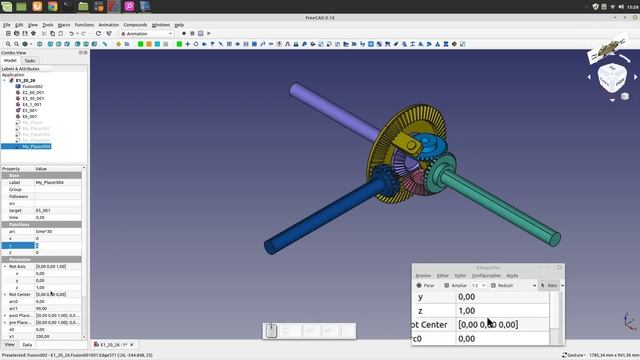Screen dimensions: 640x360
Task: Click the isometric view cube icon
Action: (x=40, y=44)
